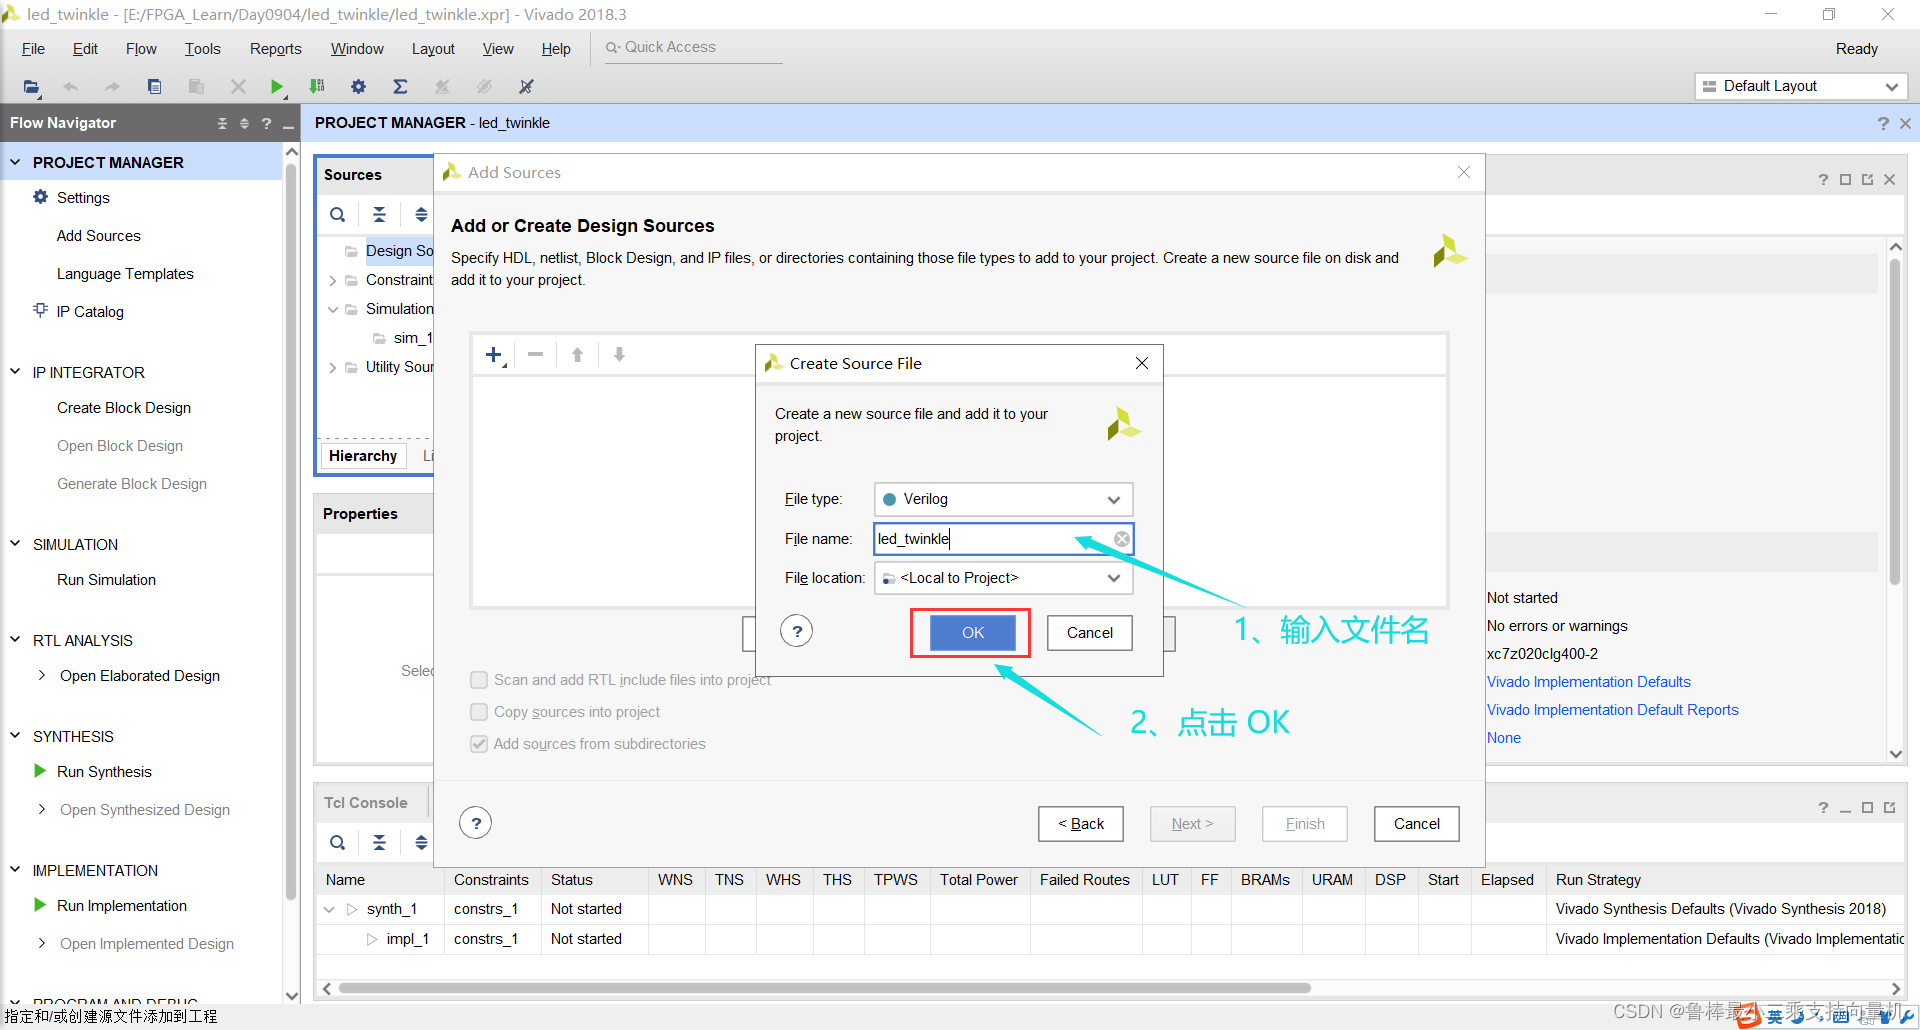Viewport: 1920px width, 1030px height.
Task: Click expand all icon in Sources panel
Action: coord(421,214)
